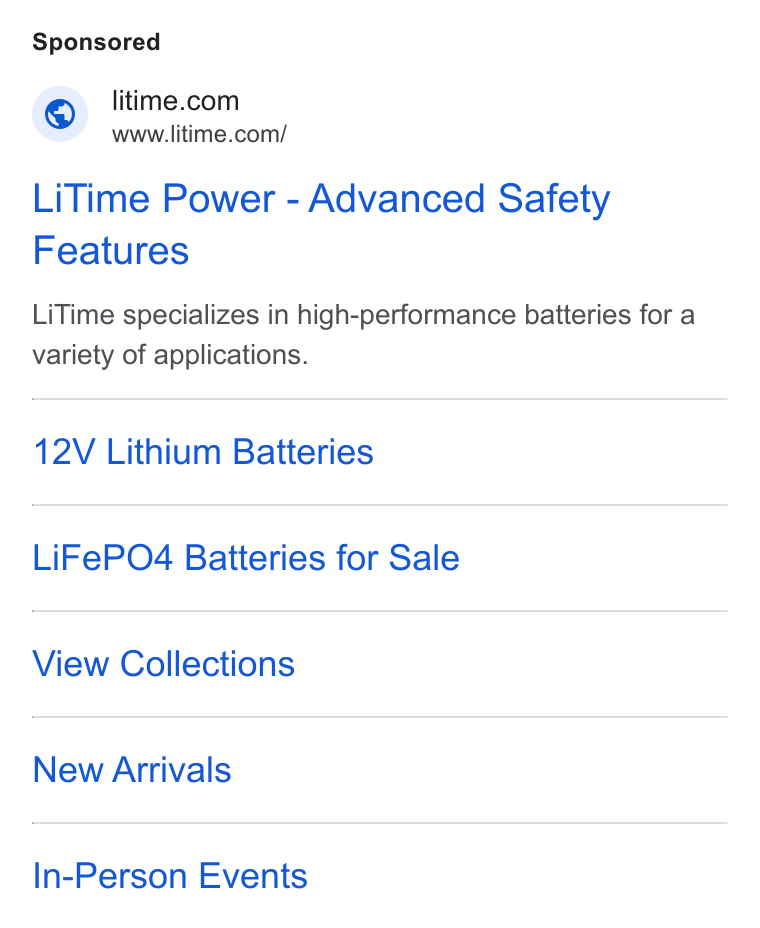The image size is (760, 928).
Task: Click the word "Collections" in View Collections
Action: pos(207,664)
